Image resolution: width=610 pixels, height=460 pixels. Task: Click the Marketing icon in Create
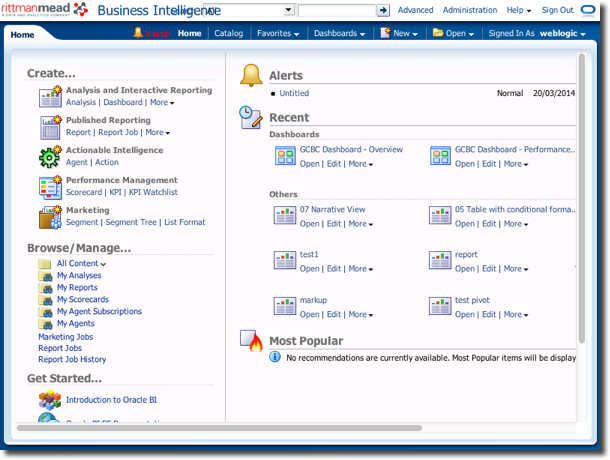click(50, 217)
